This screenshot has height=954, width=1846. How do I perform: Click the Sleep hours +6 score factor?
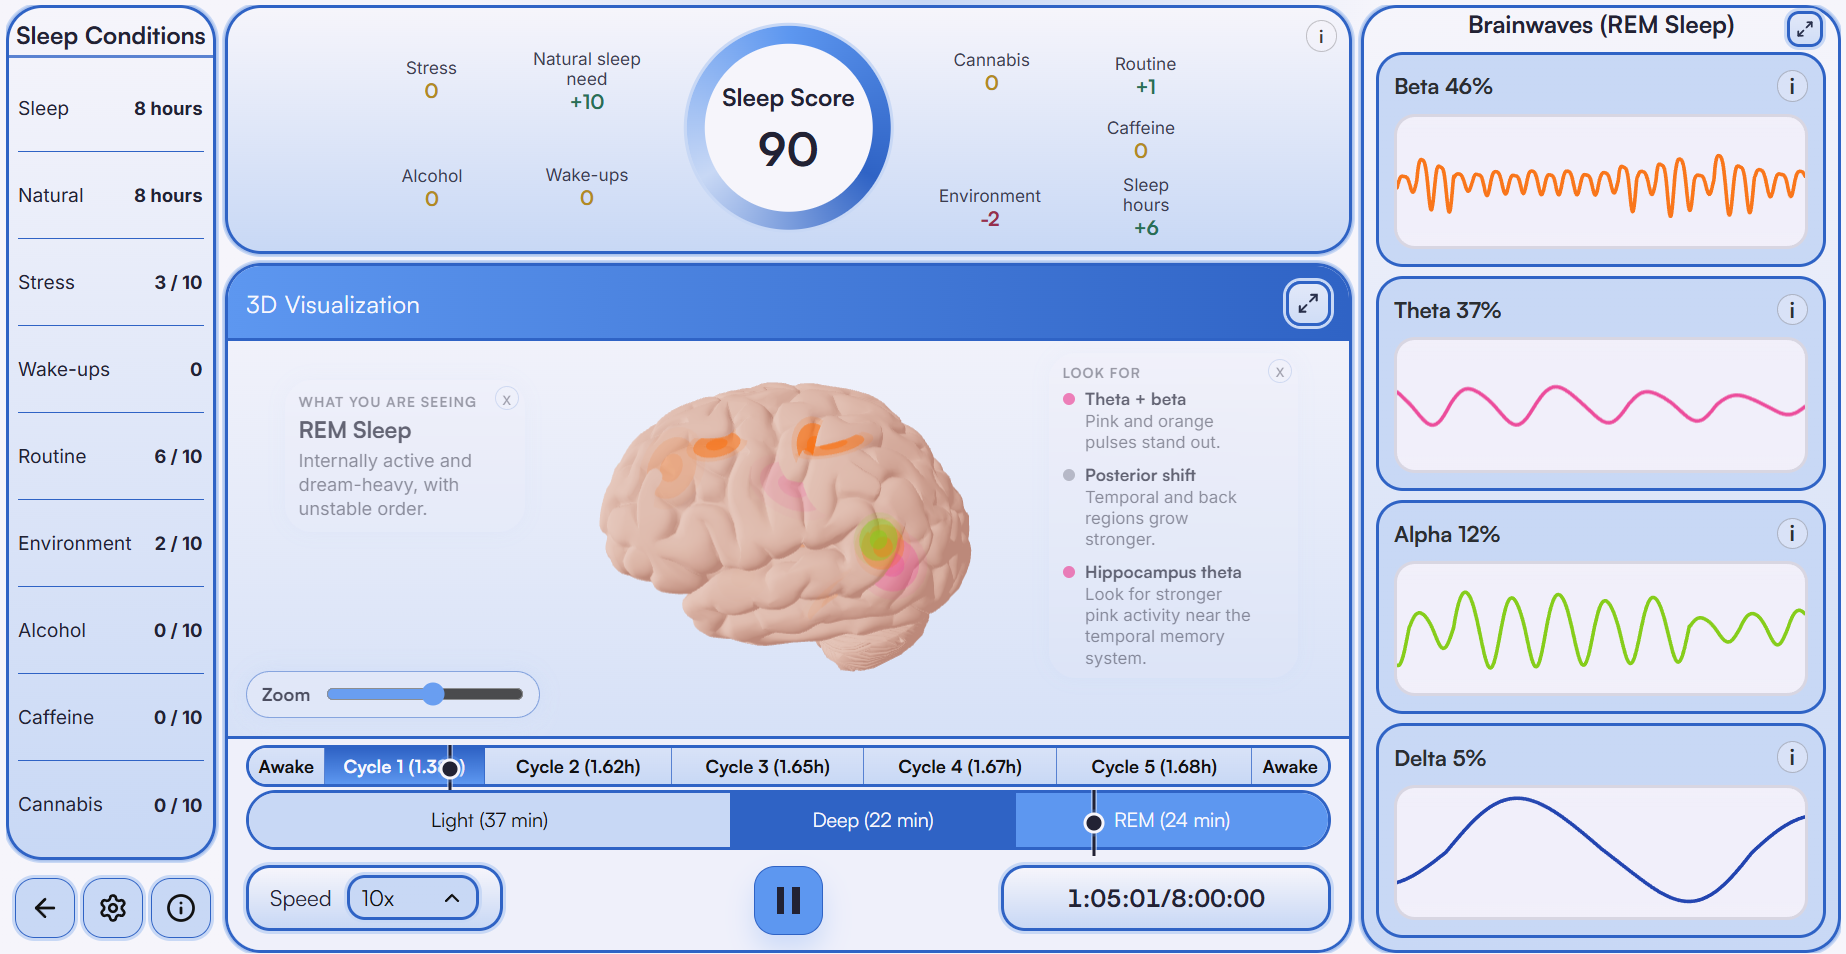pos(1146,206)
